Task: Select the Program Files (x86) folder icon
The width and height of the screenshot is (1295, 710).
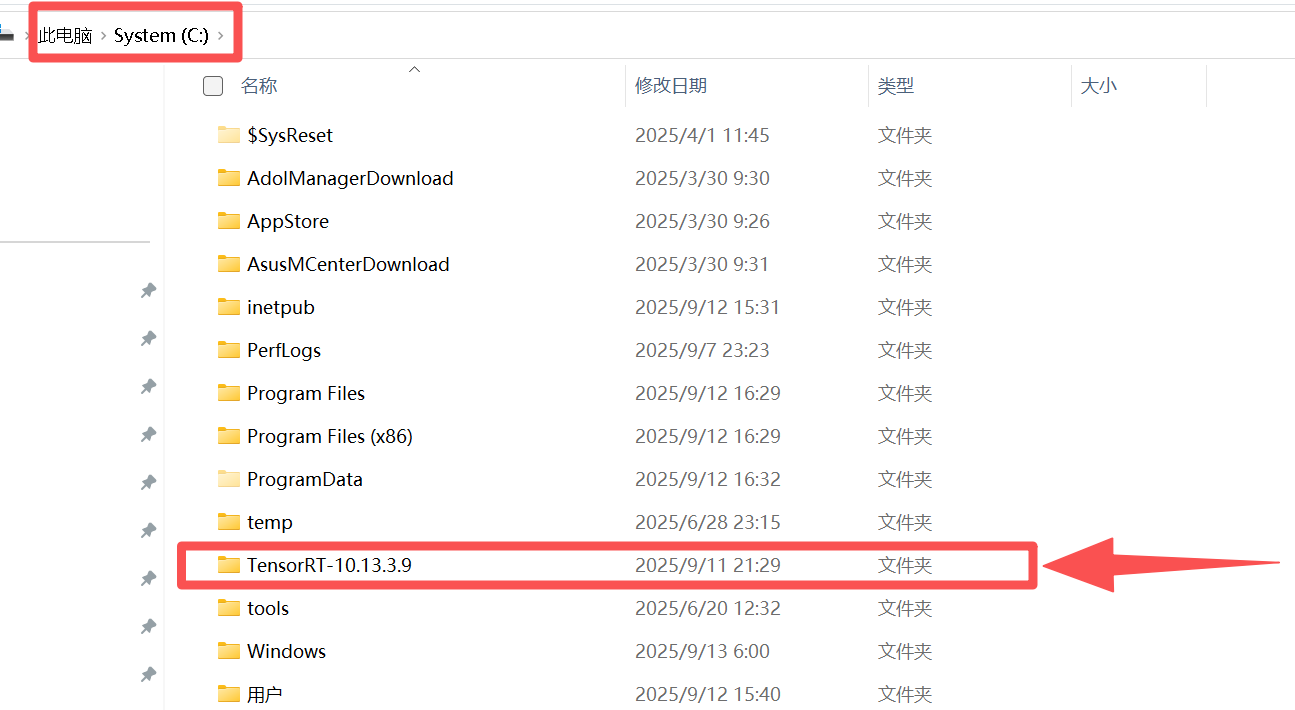Action: [x=229, y=436]
